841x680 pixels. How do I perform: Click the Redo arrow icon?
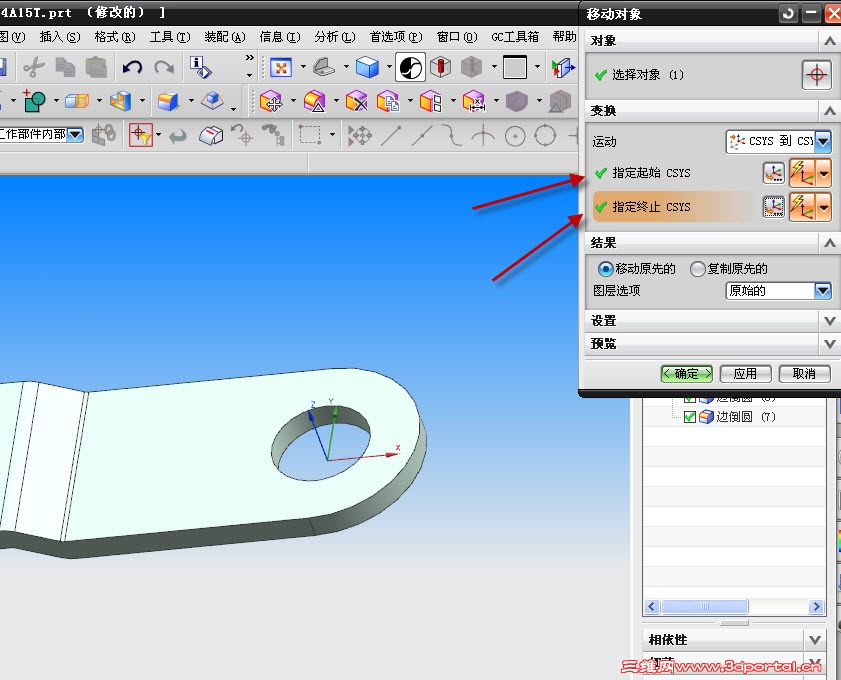click(x=164, y=67)
